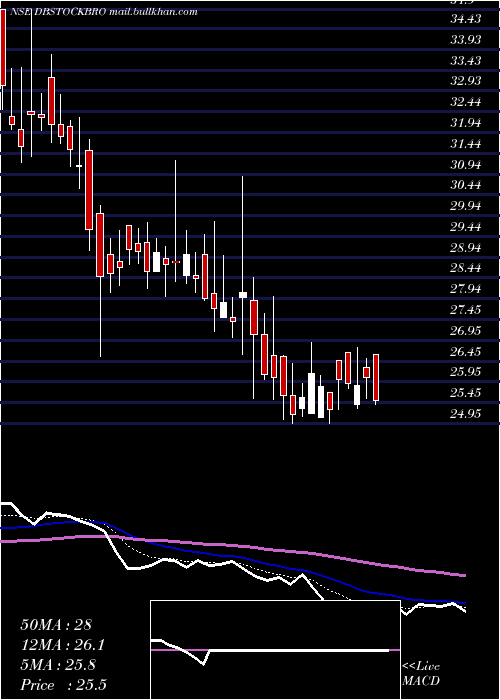Click the 5MA : 25.8 indicator value
500x700 pixels.
pos(58,665)
